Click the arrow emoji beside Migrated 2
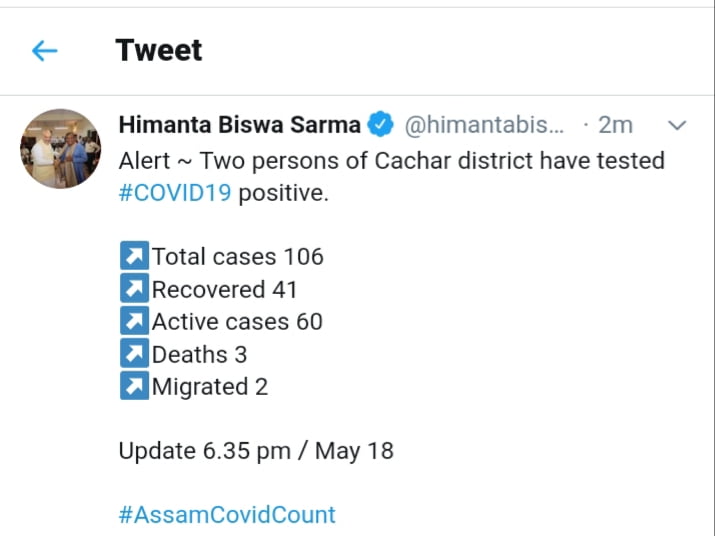 click(134, 387)
